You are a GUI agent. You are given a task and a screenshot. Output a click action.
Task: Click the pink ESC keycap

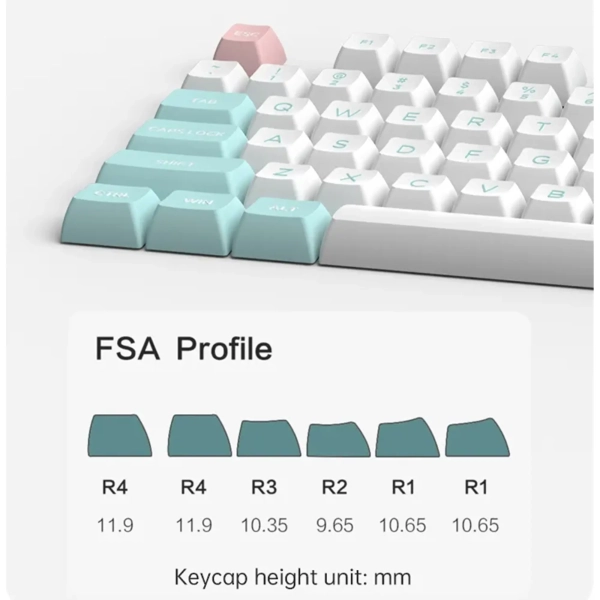click(249, 48)
